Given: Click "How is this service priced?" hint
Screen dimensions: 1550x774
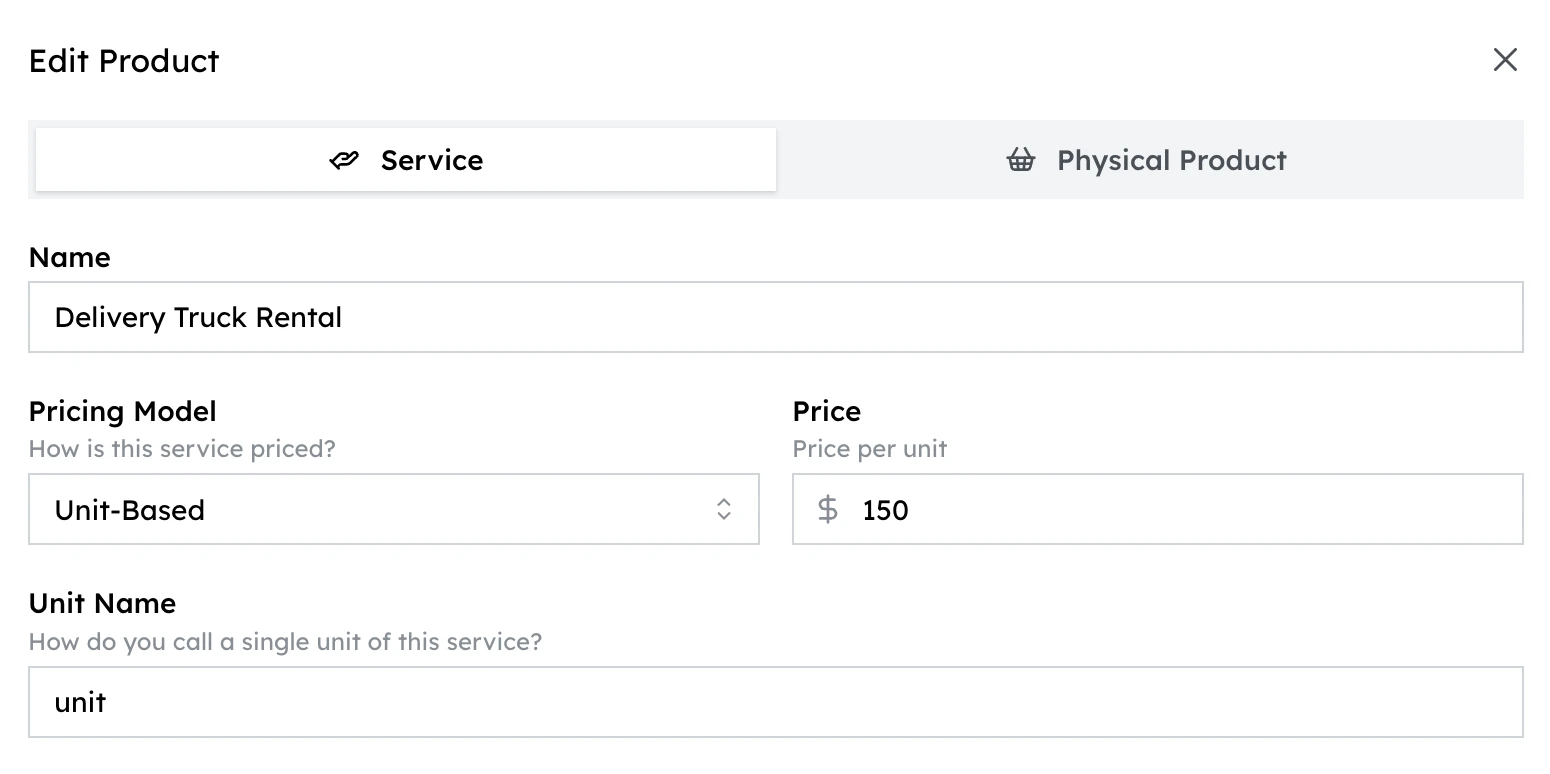Looking at the screenshot, I should [x=182, y=449].
